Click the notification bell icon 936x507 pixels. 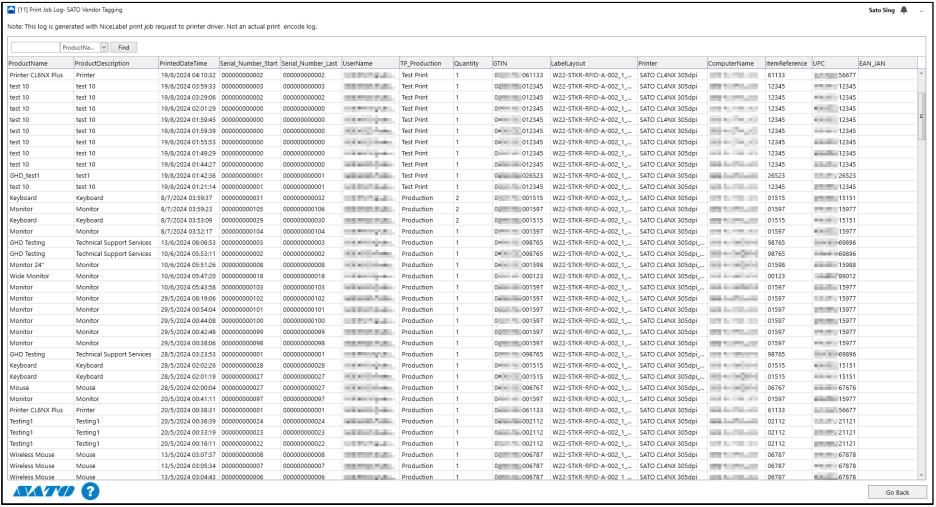pos(904,9)
